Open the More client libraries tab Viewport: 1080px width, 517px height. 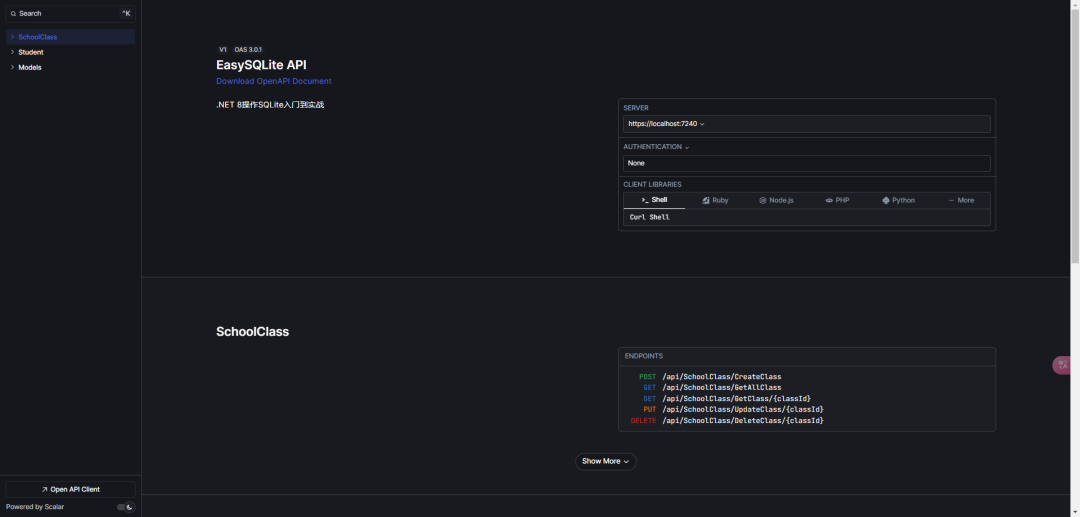point(962,200)
